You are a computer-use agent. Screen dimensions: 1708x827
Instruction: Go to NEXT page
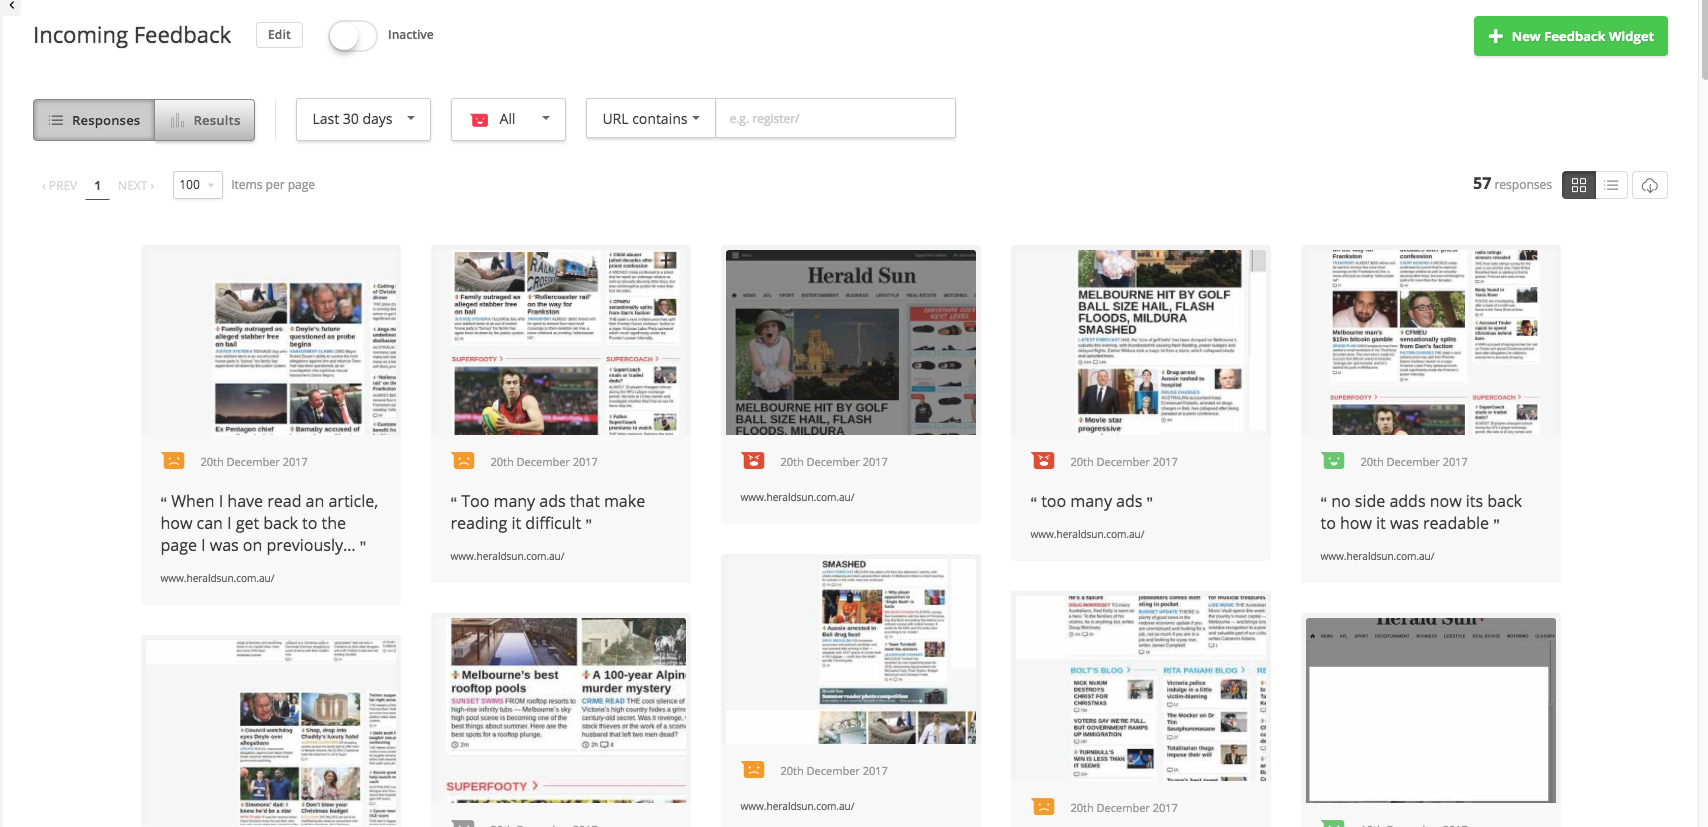[x=136, y=186]
